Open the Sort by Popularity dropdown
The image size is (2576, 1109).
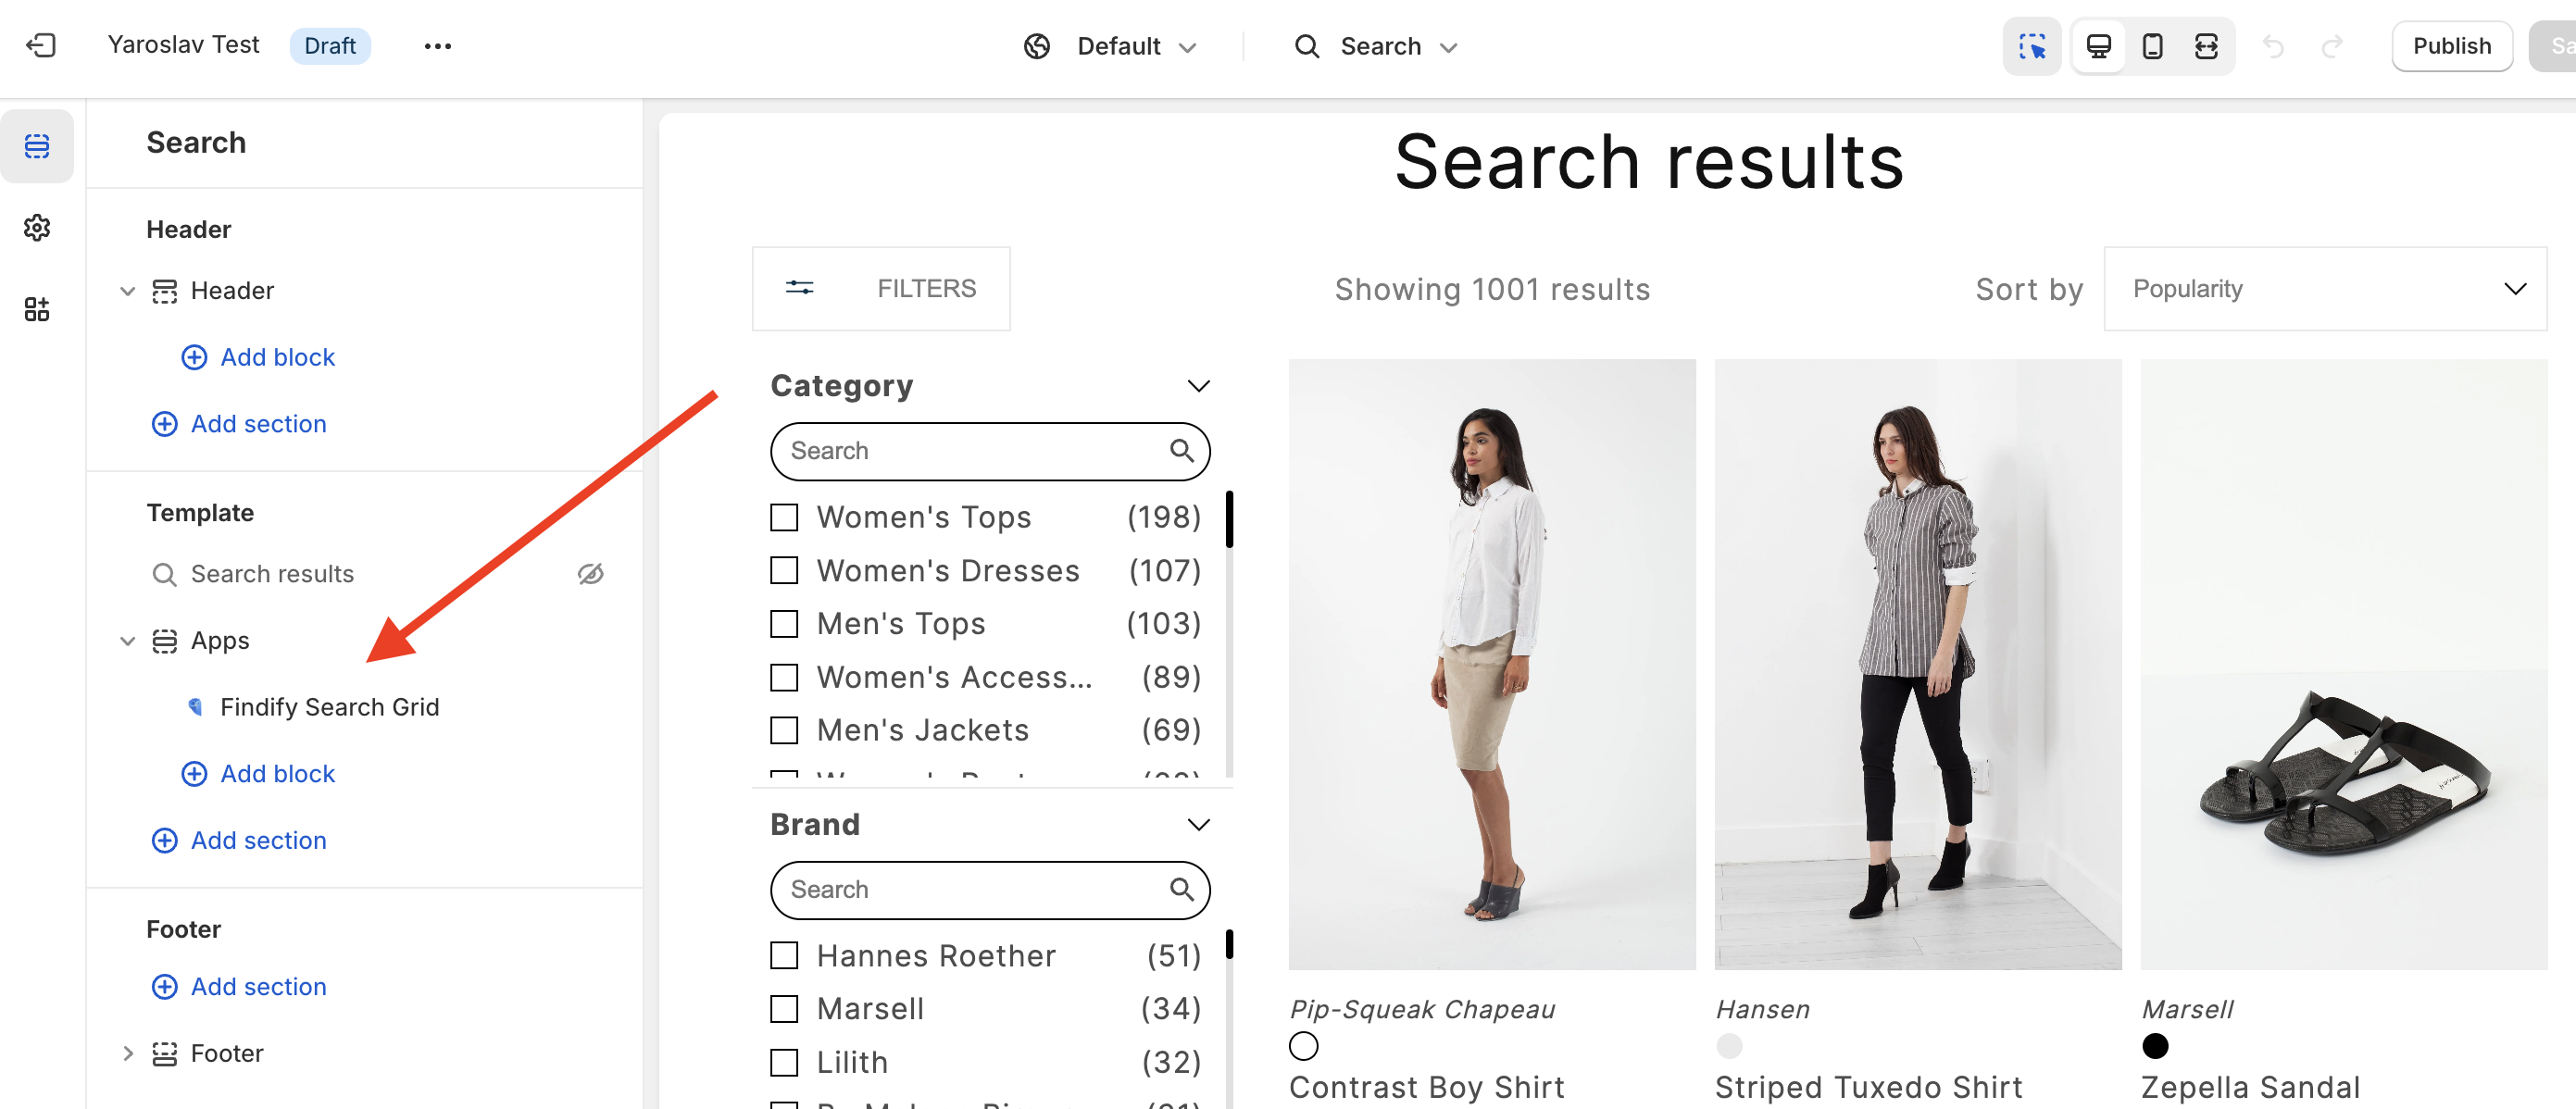[2324, 289]
